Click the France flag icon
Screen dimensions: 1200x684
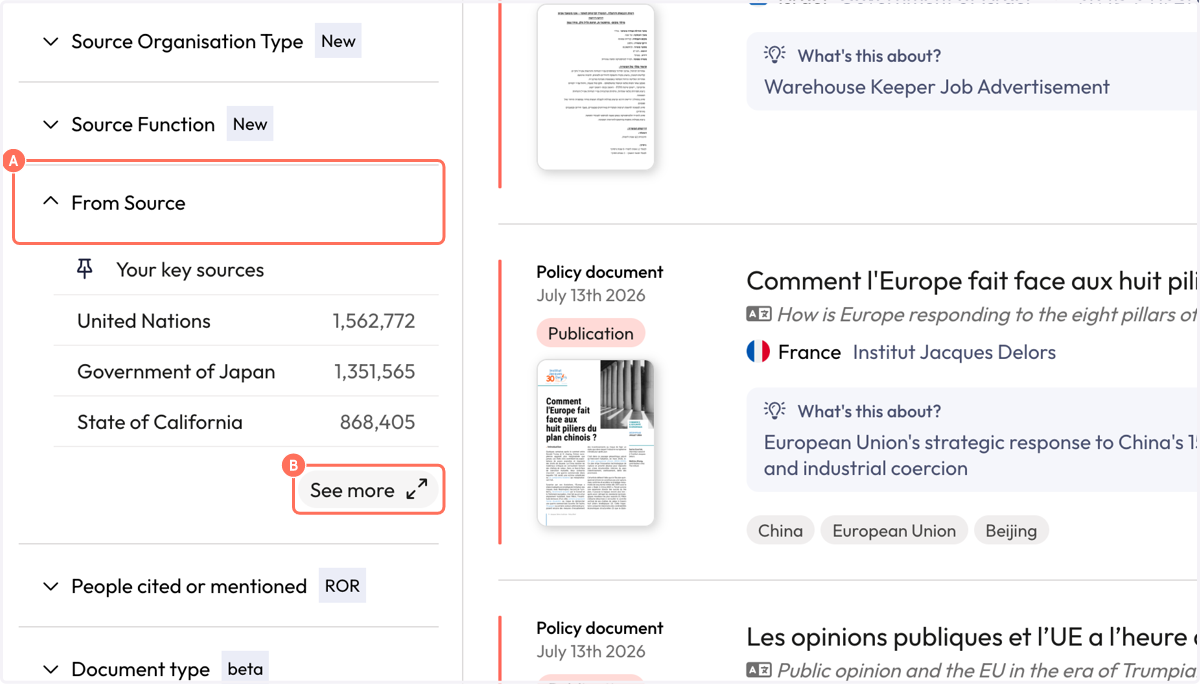(x=758, y=352)
